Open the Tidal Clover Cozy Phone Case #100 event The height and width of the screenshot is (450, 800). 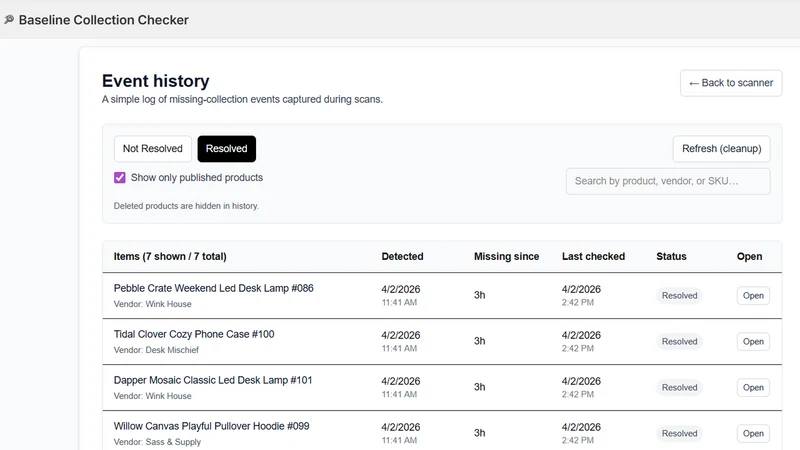(753, 341)
